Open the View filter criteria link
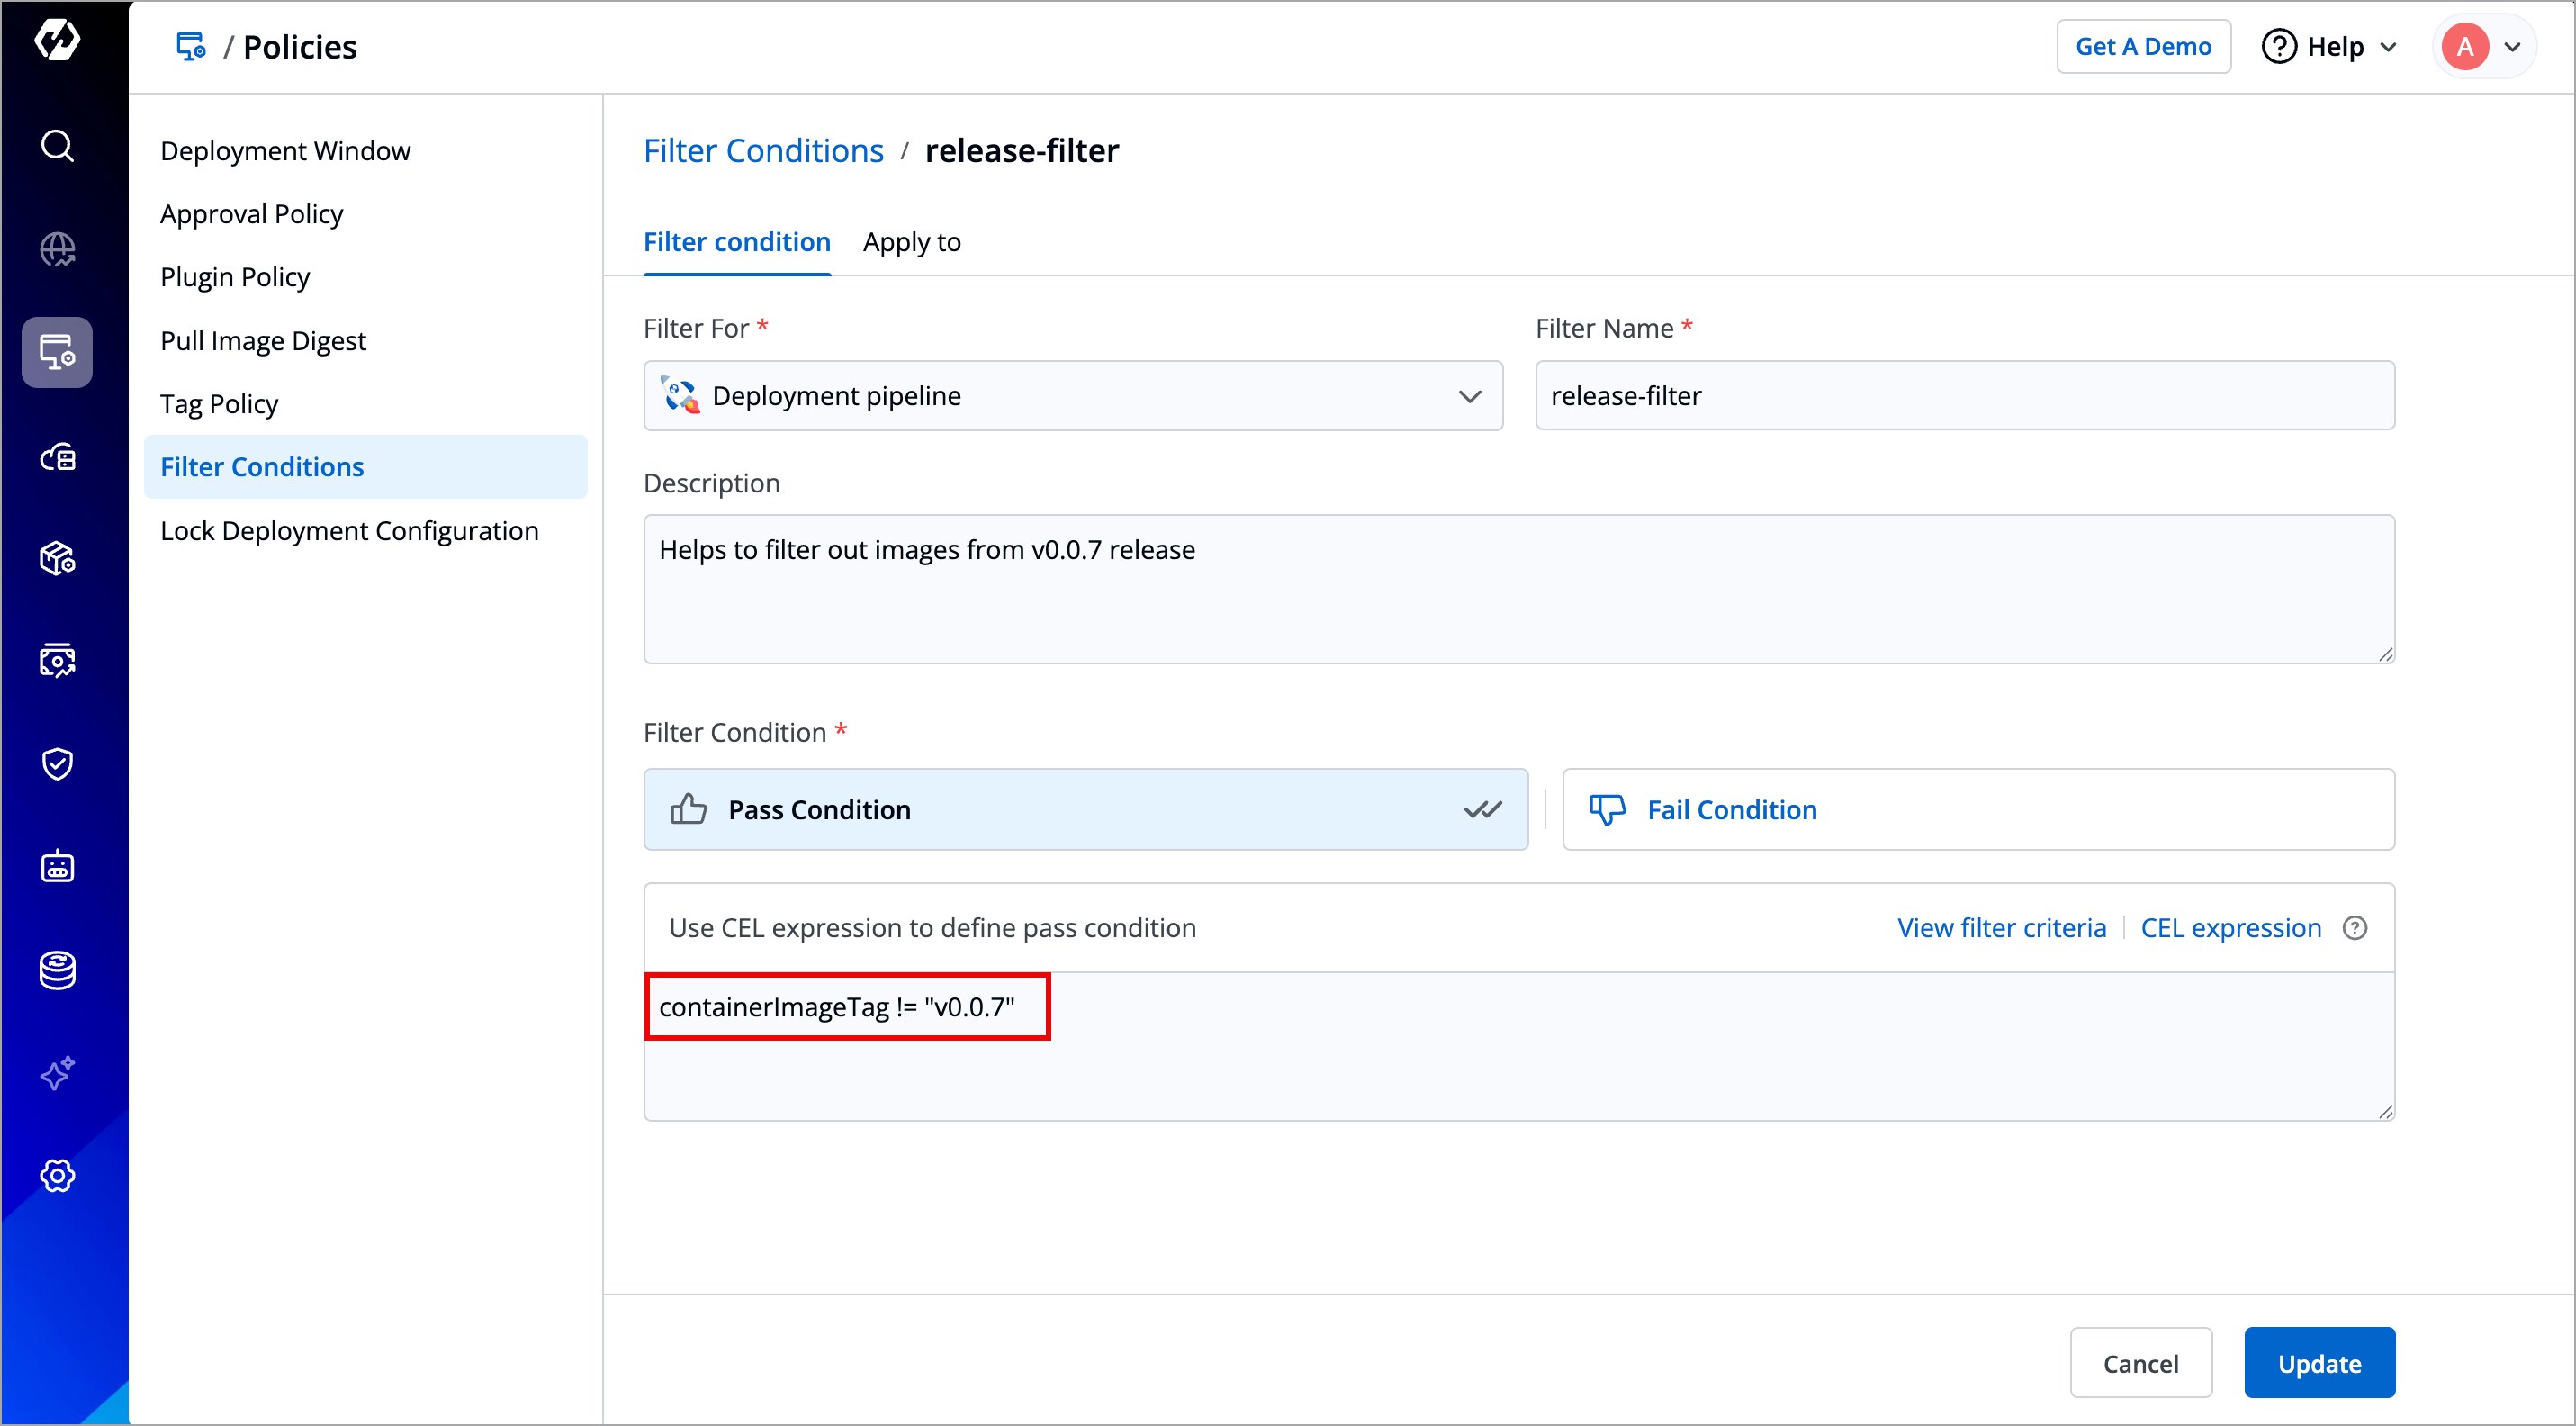 [x=2001, y=928]
